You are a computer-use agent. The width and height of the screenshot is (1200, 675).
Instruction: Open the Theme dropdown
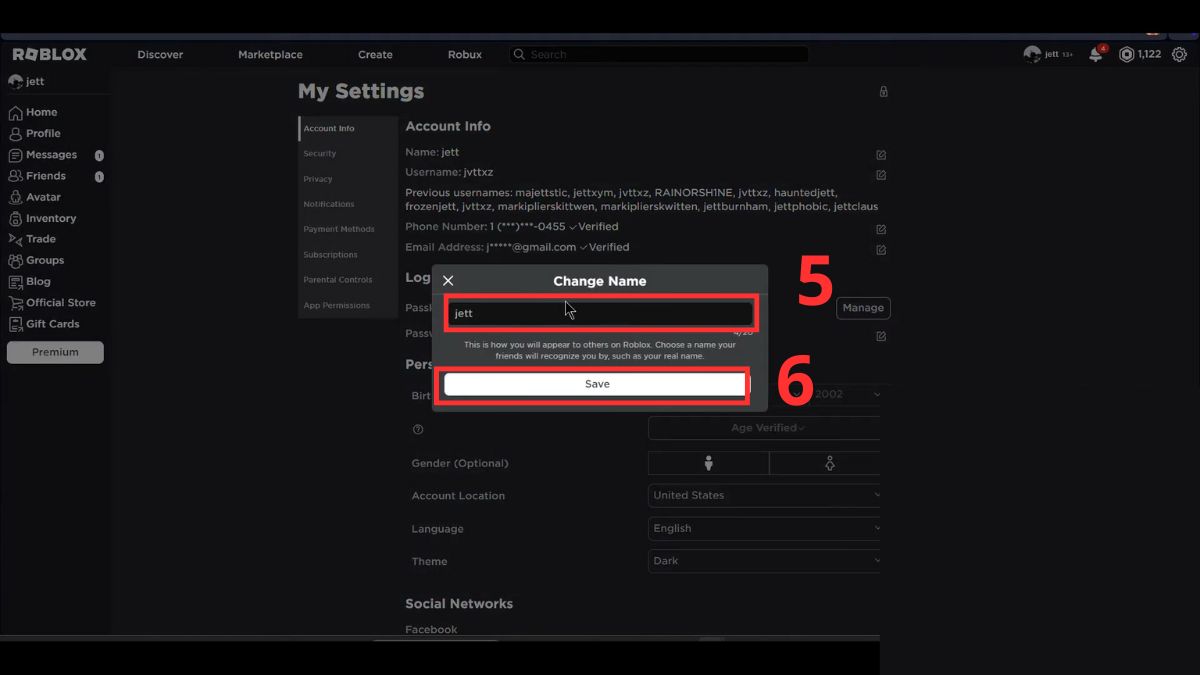[765, 561]
